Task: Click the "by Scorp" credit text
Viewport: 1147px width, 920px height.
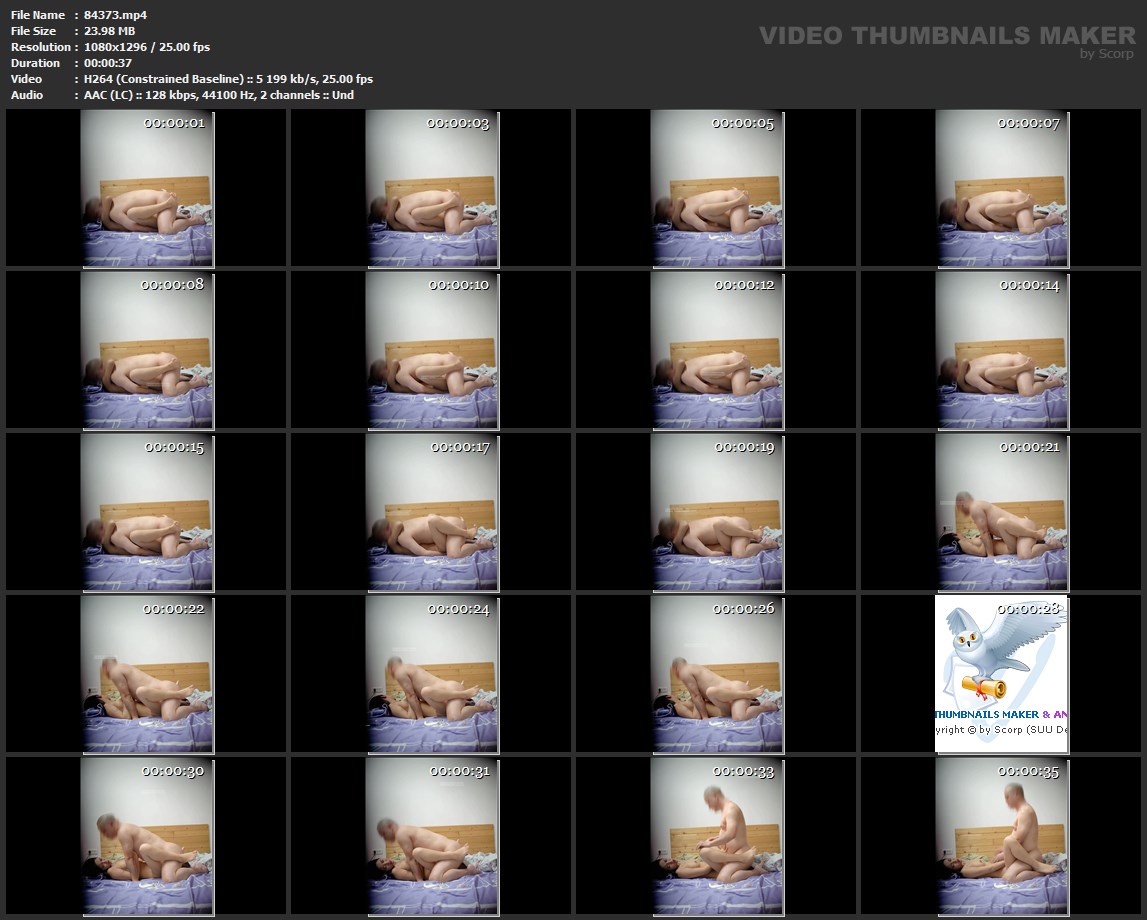Action: coord(1107,54)
